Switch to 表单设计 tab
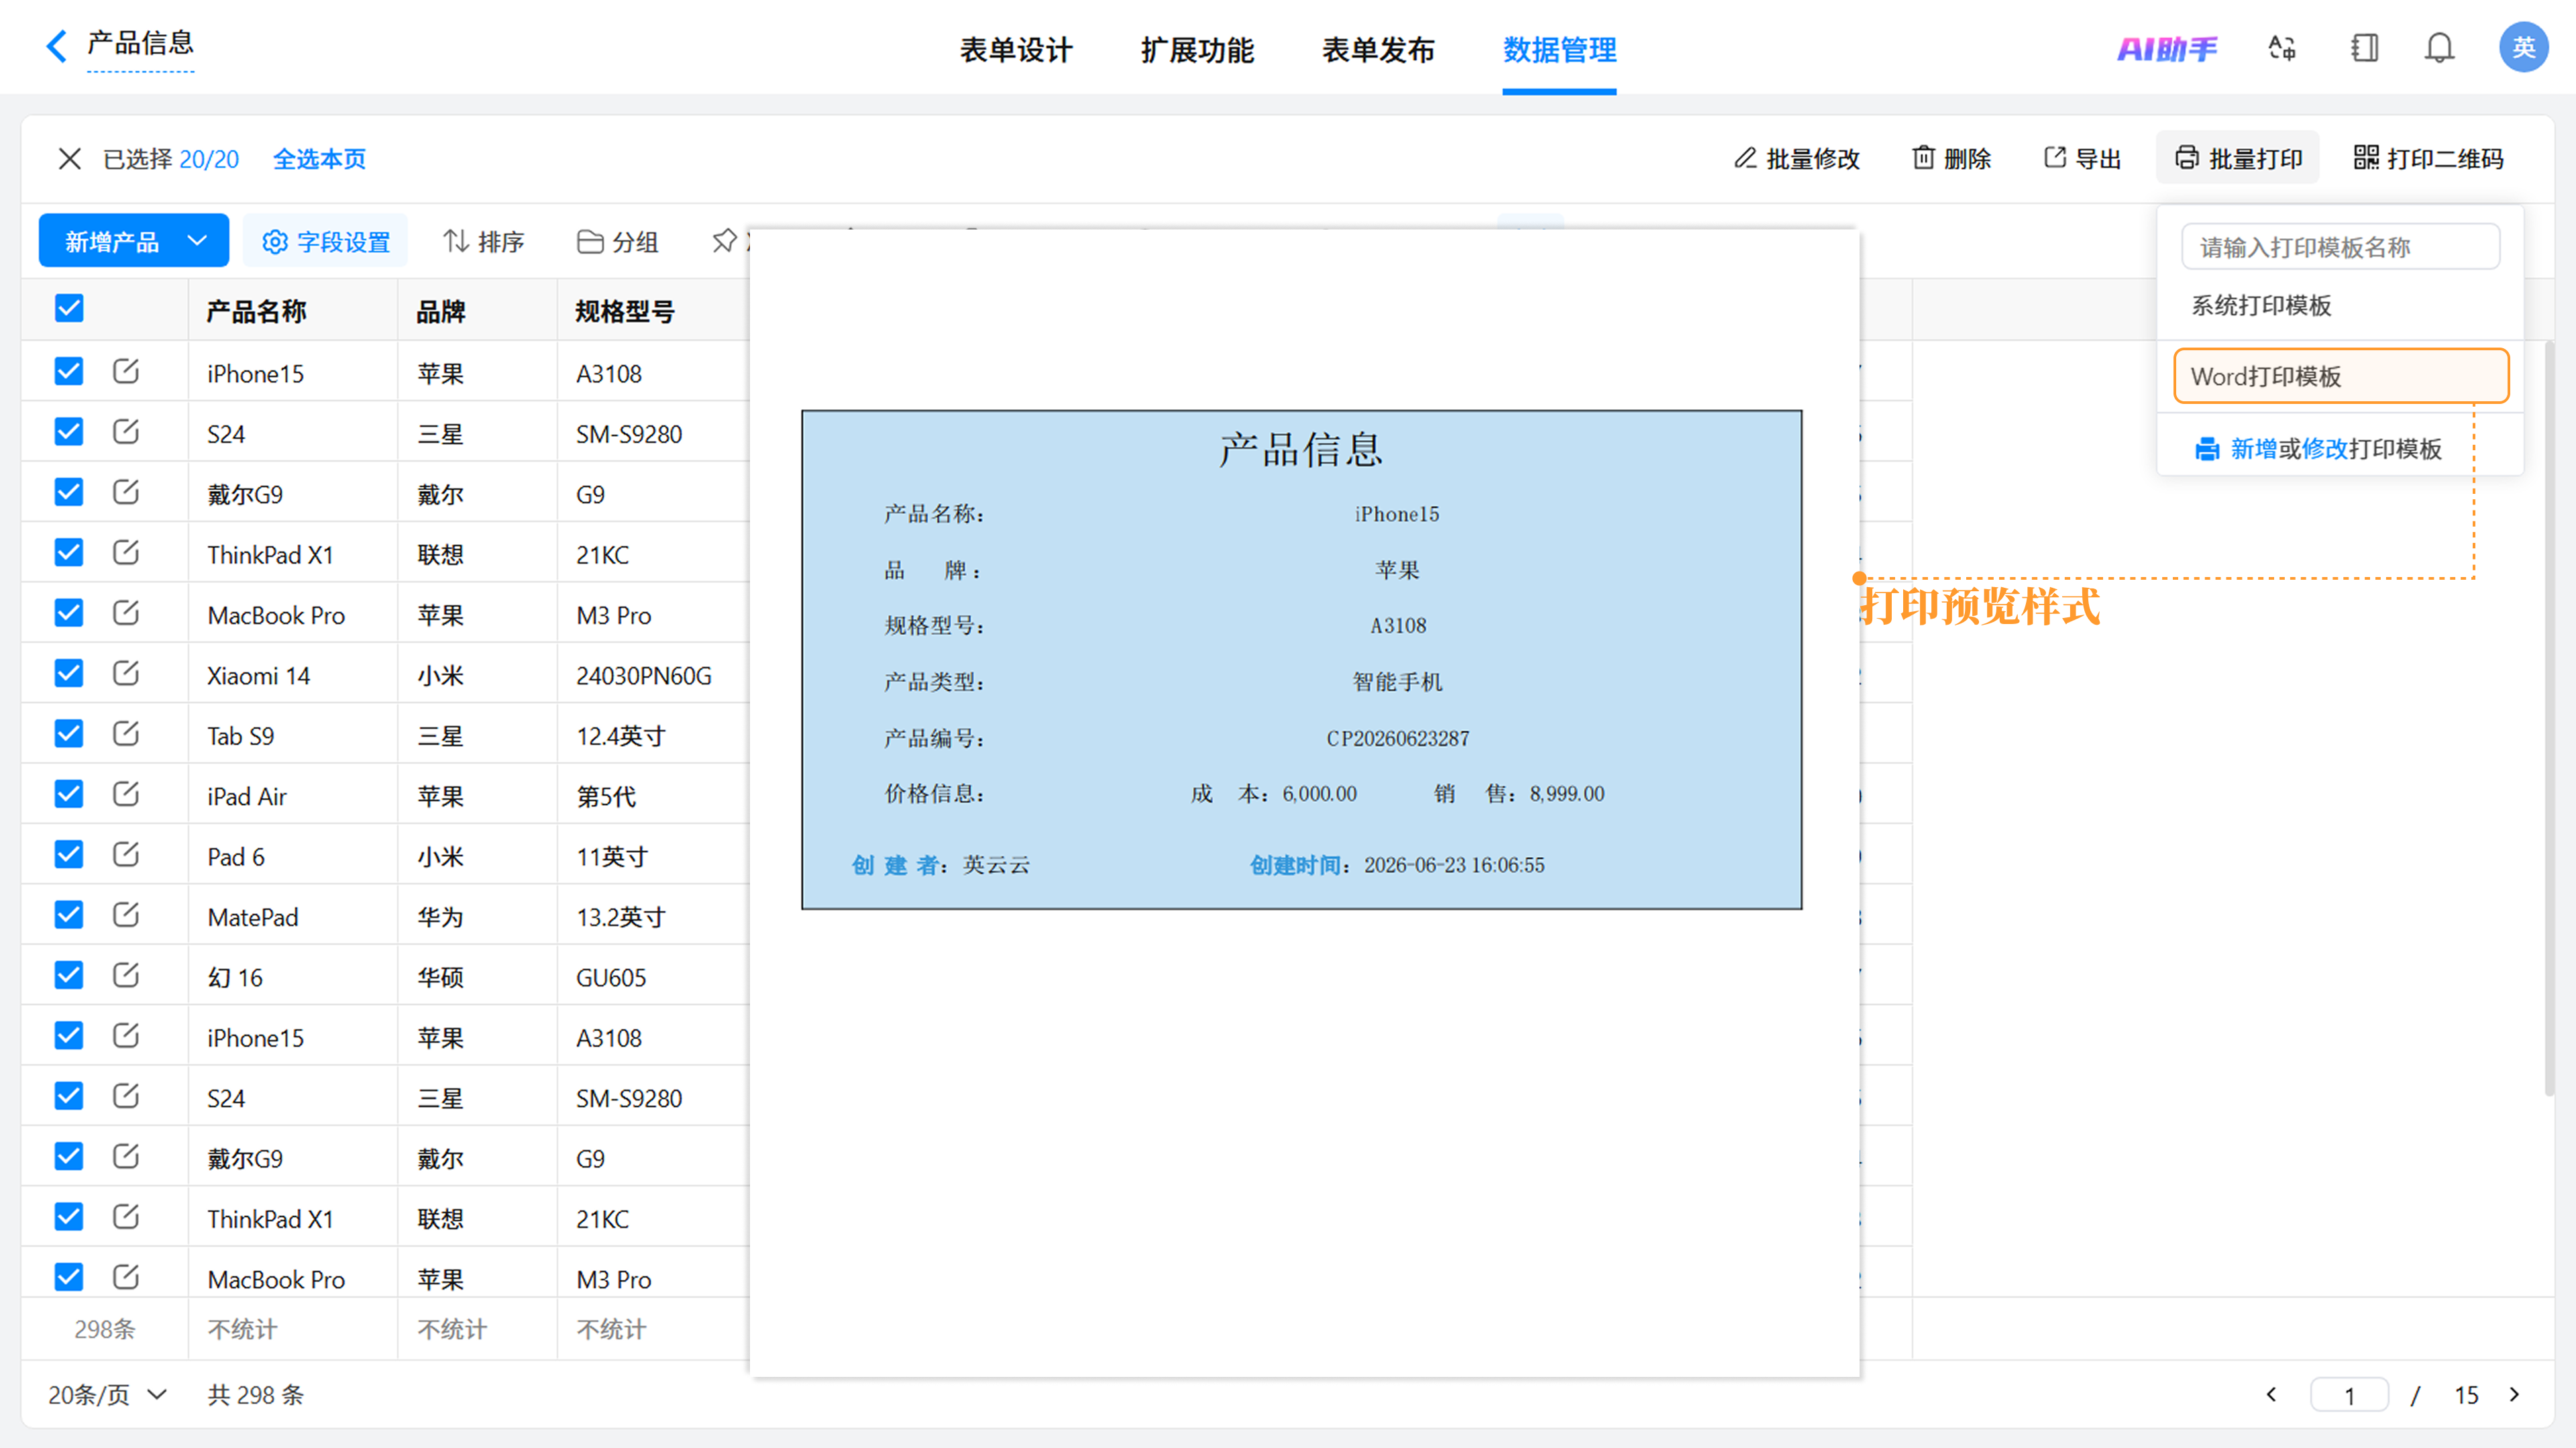Viewport: 2576px width, 1448px height. click(x=1016, y=49)
